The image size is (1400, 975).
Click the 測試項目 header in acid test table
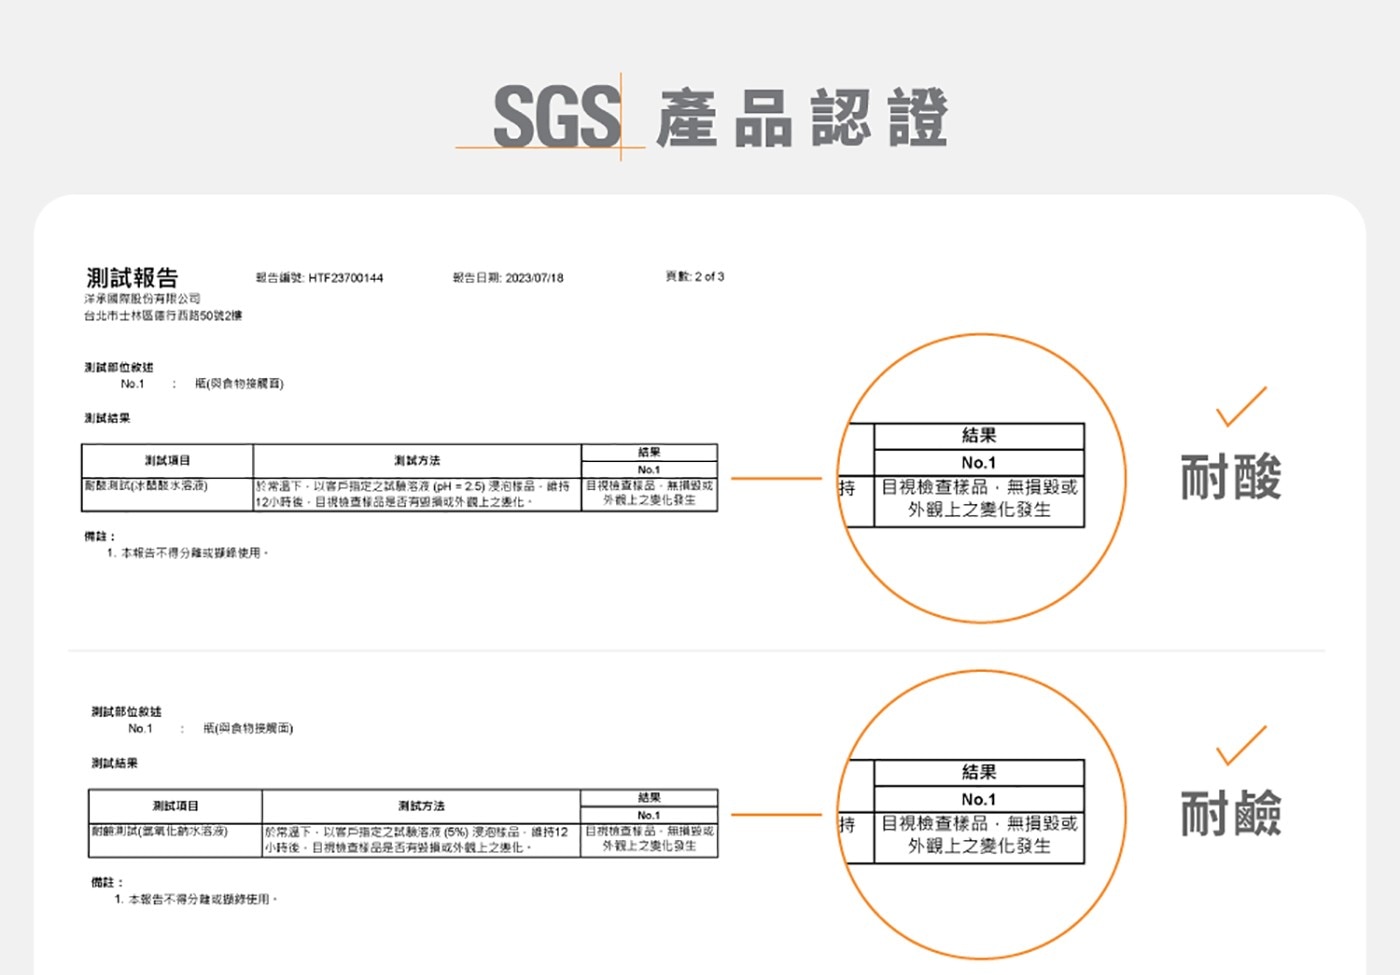(x=167, y=461)
